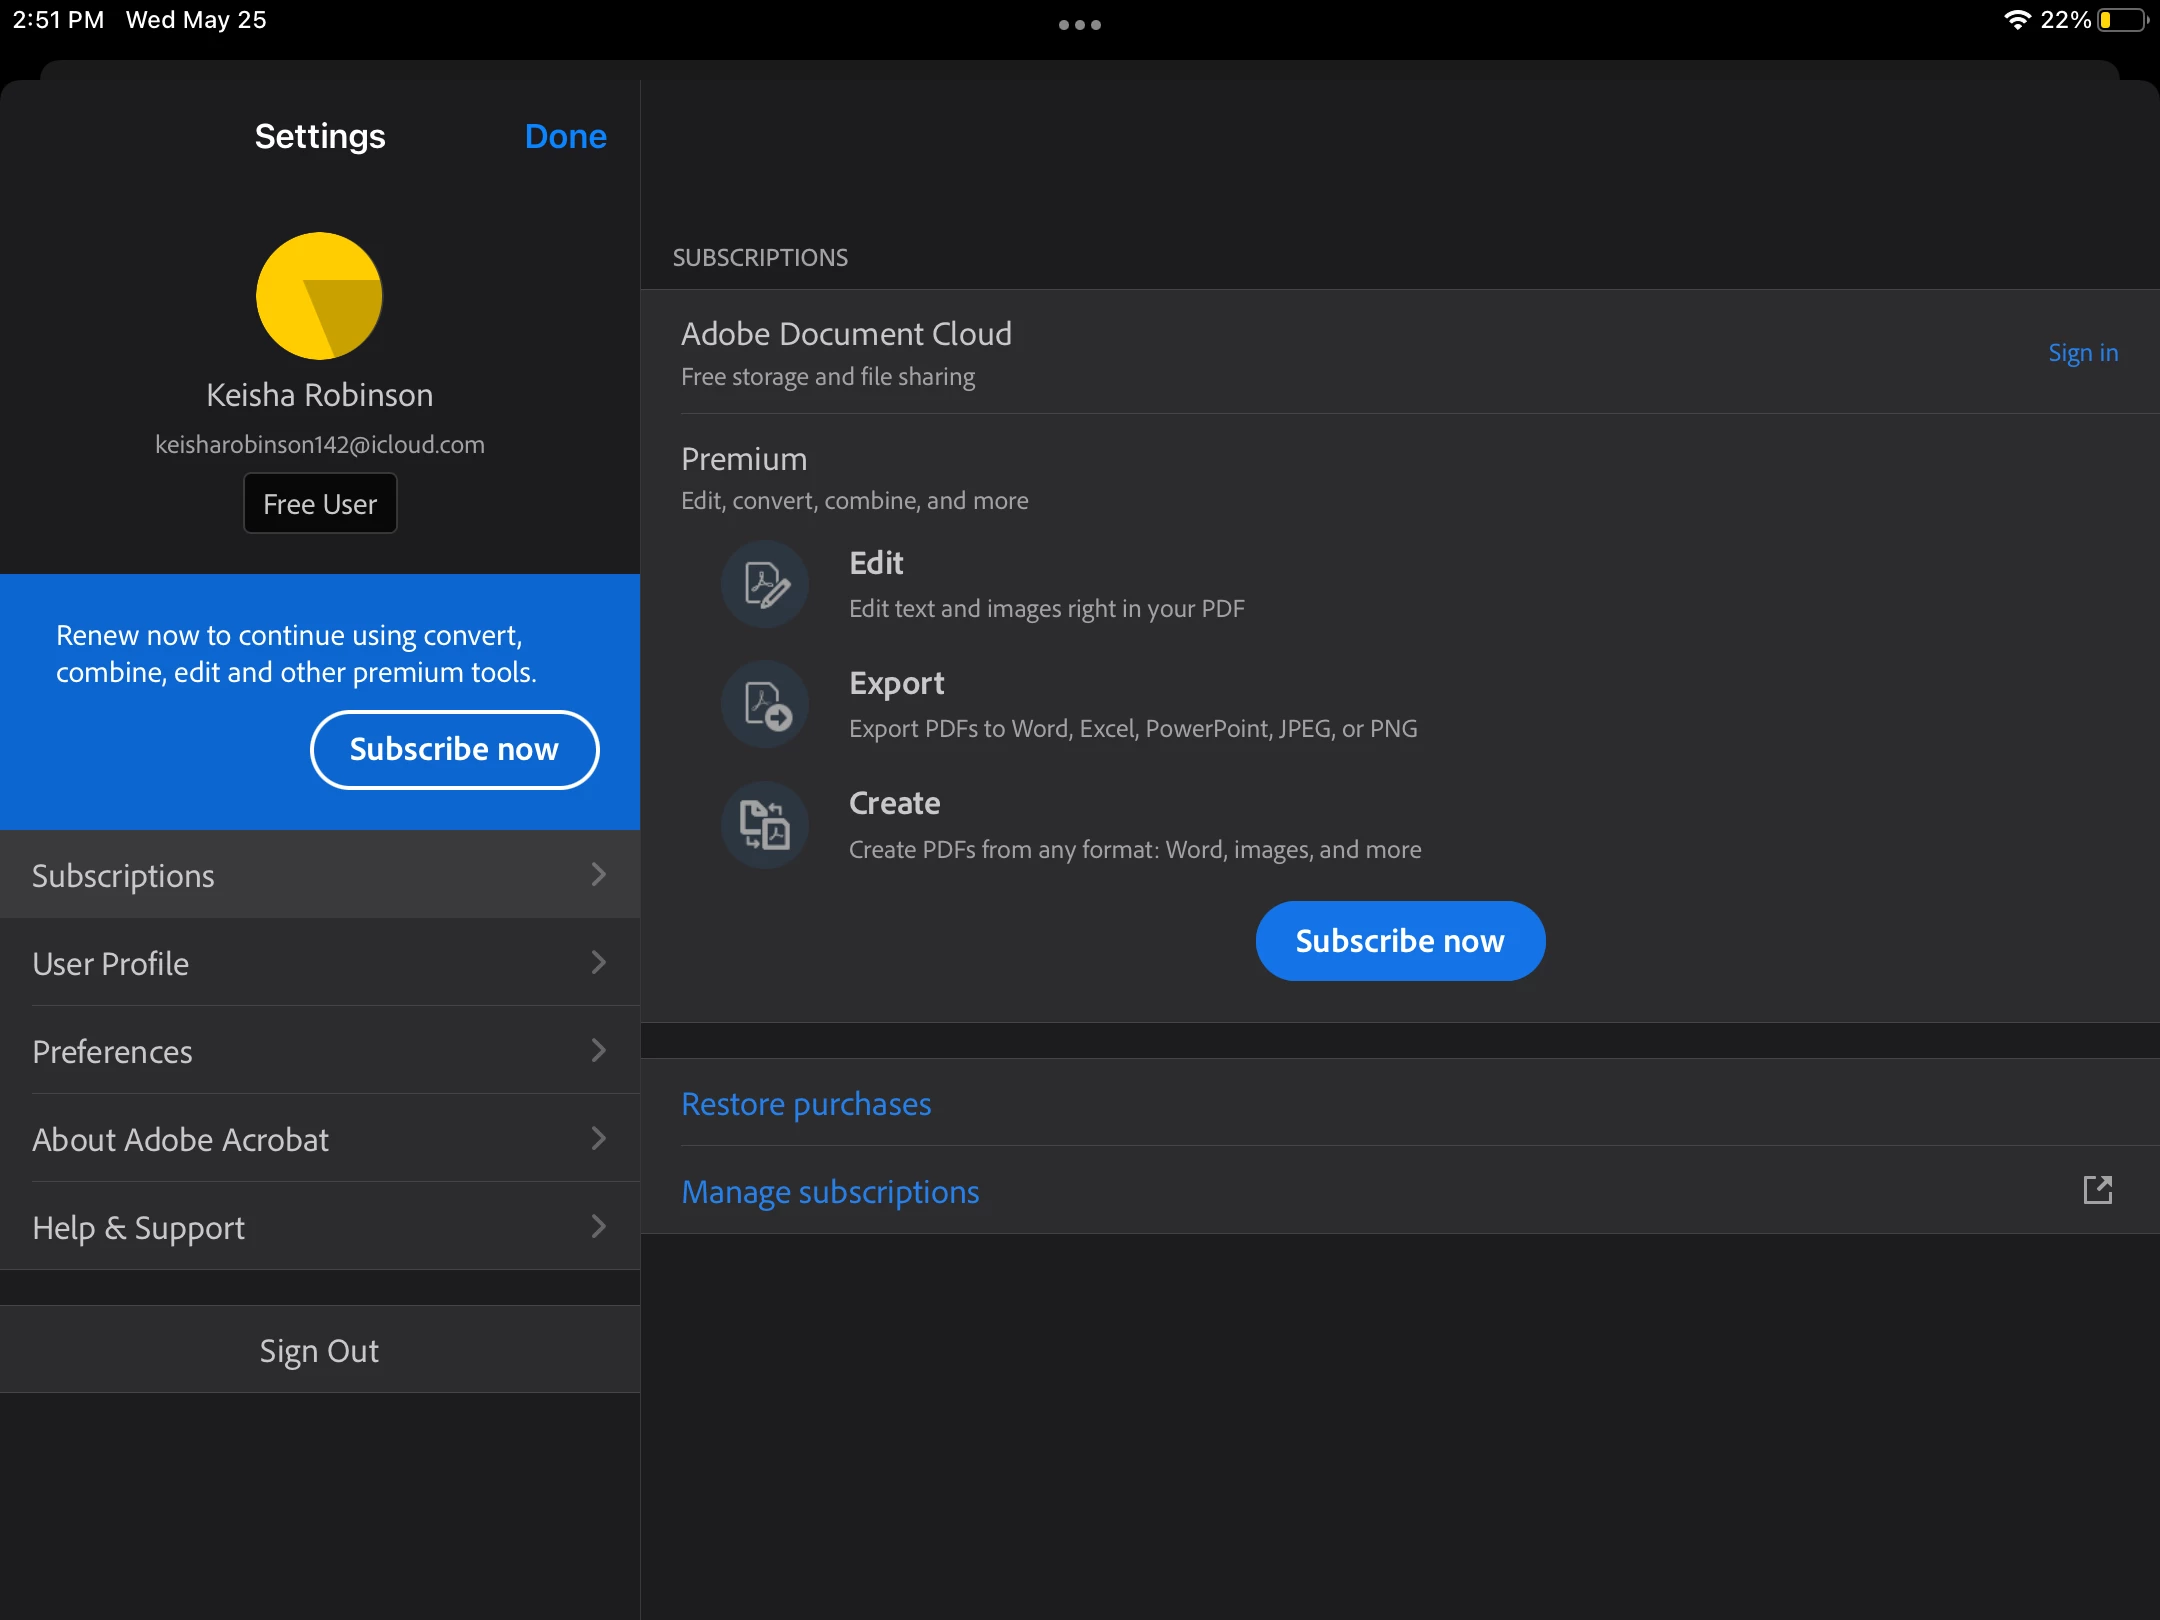Click Sign in for Adobe Document Cloud
The image size is (2160, 1620).
[x=2082, y=353]
